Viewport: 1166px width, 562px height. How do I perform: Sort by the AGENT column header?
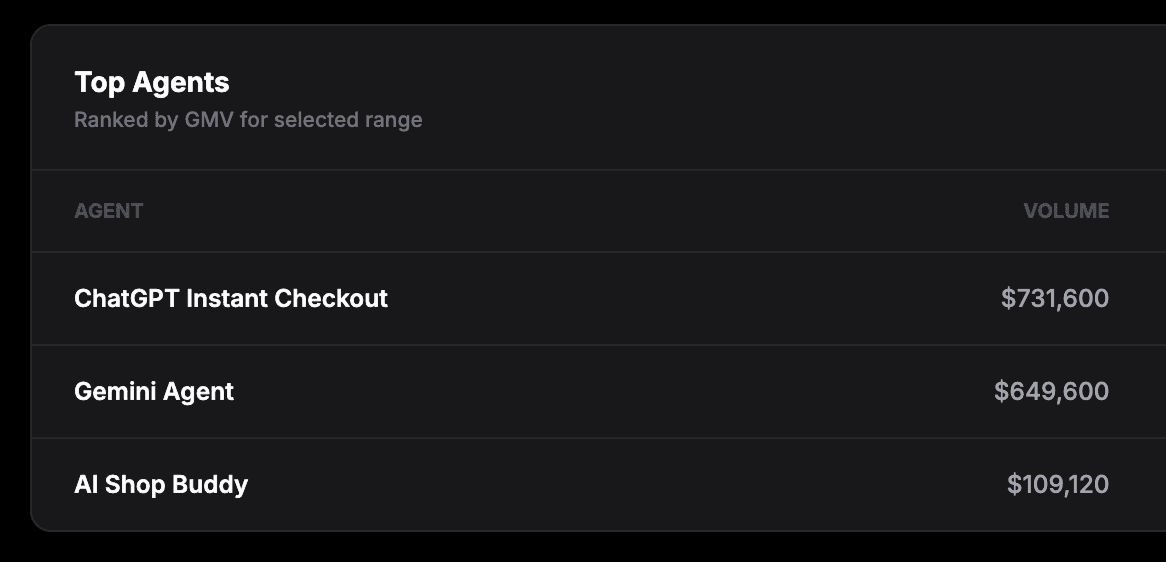click(109, 211)
